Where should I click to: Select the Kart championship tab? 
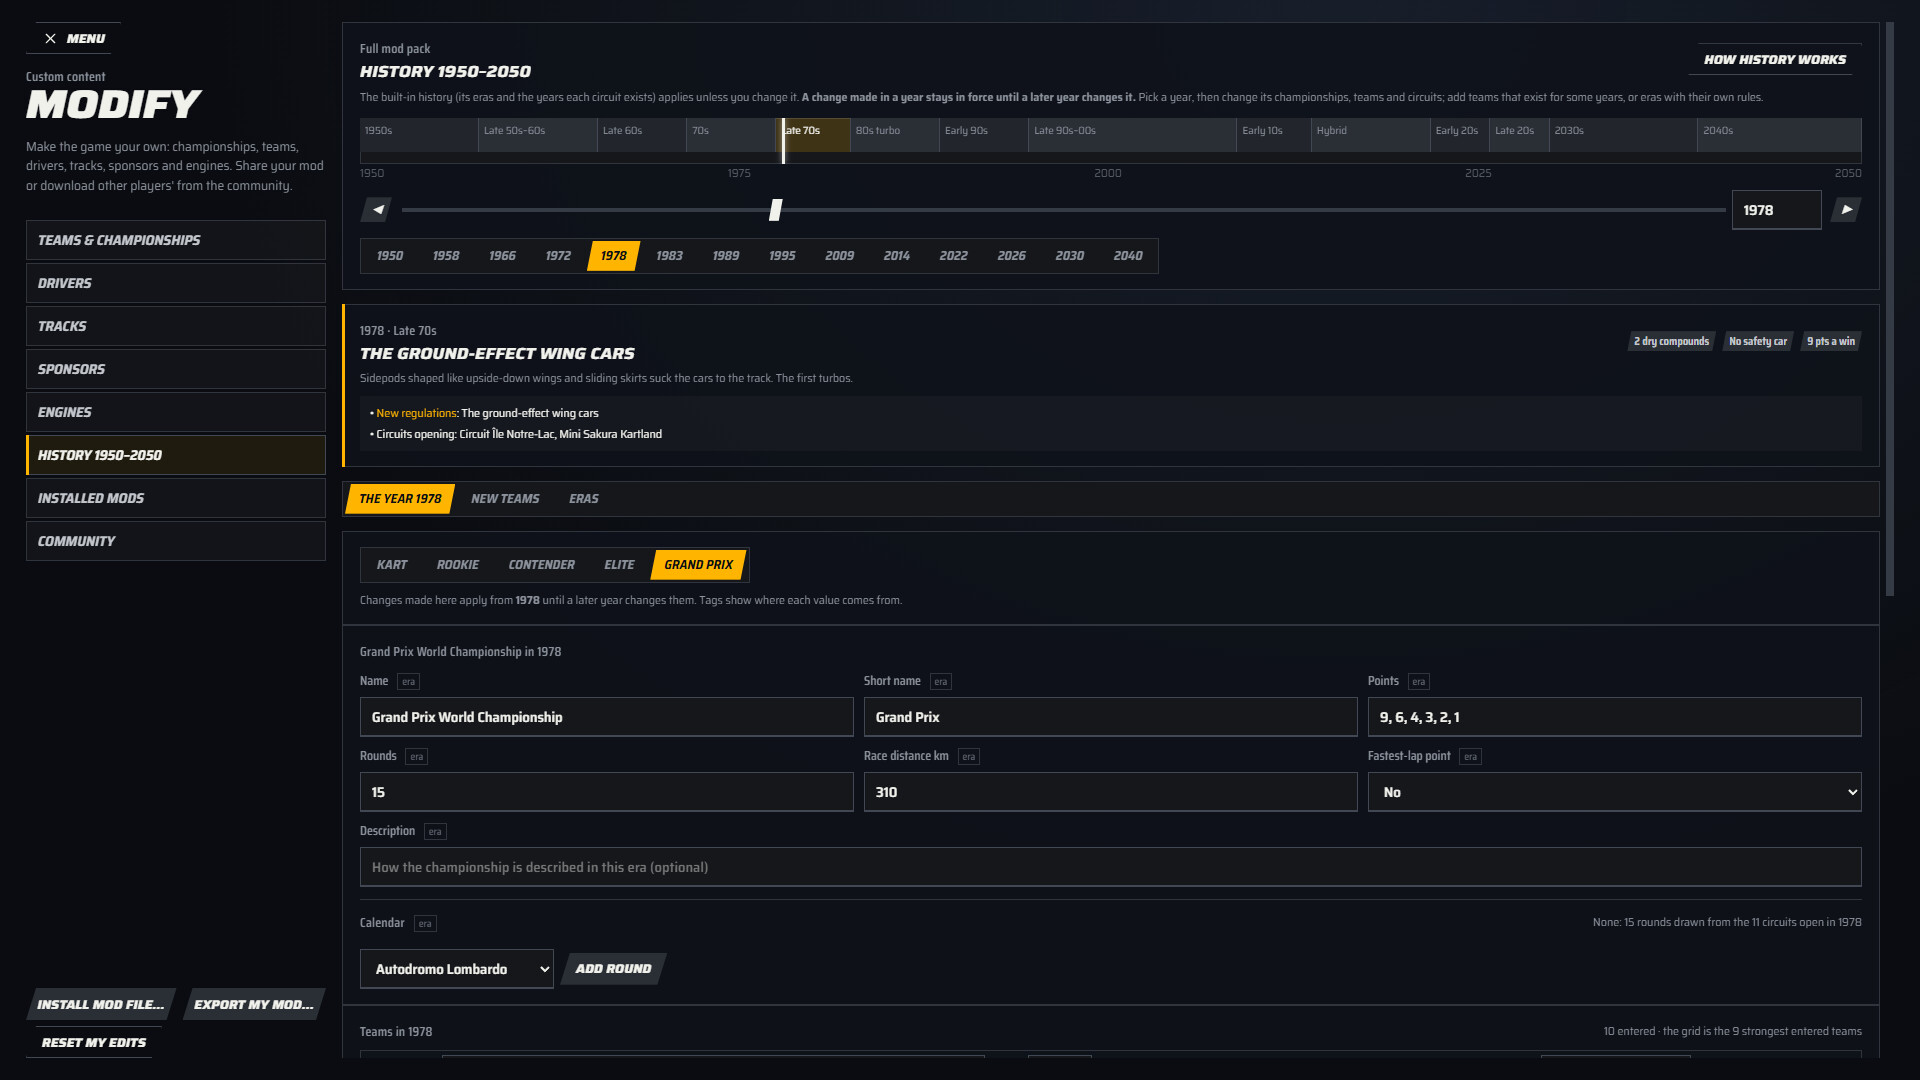click(392, 565)
